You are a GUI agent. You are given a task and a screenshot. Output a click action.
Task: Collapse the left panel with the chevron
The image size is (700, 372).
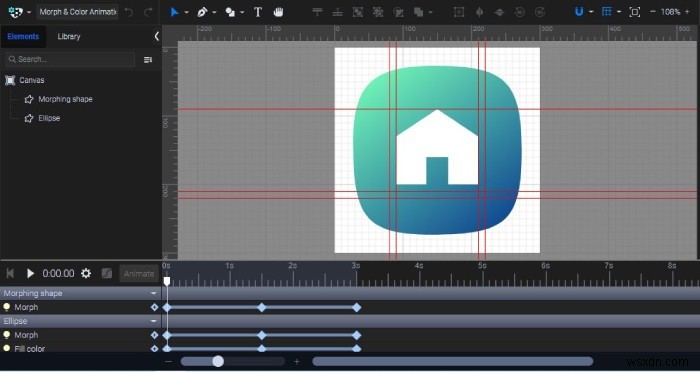click(x=157, y=37)
